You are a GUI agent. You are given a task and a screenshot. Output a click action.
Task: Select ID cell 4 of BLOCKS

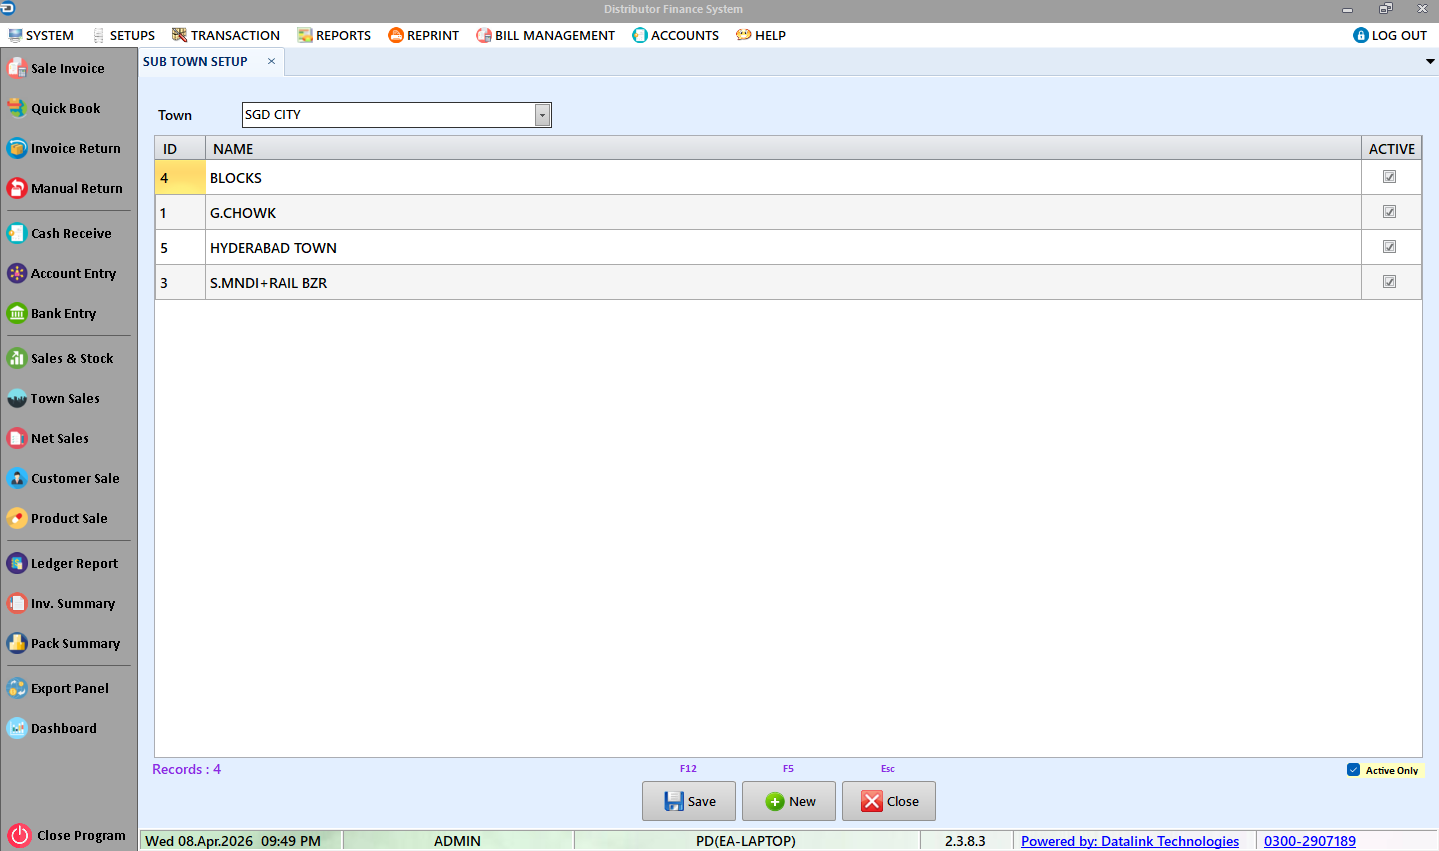[180, 177]
